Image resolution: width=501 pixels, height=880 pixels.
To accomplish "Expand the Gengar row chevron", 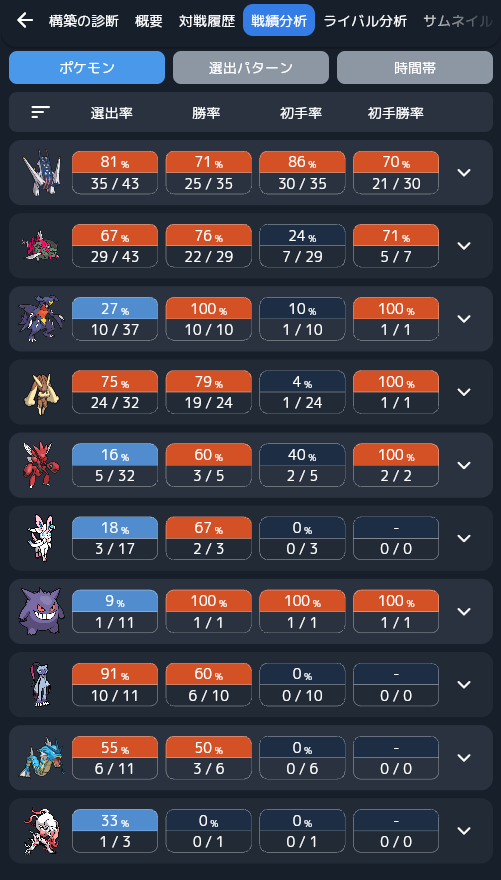I will (x=463, y=611).
